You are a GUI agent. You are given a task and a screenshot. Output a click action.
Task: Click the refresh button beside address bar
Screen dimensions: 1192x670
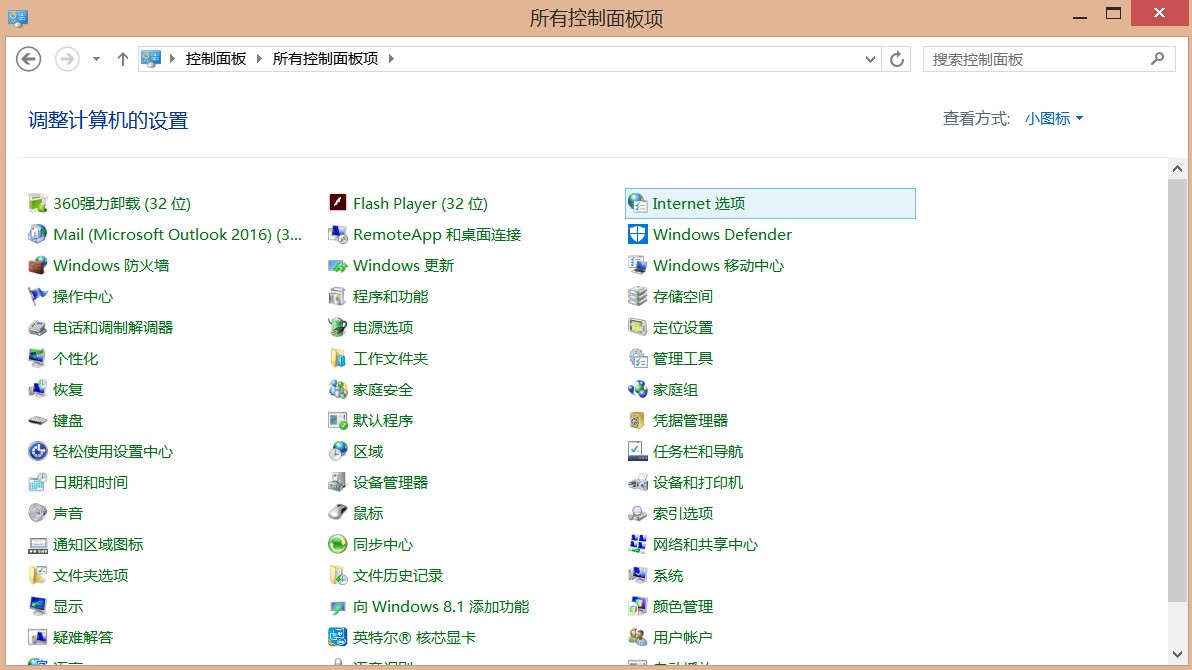pyautogui.click(x=897, y=59)
